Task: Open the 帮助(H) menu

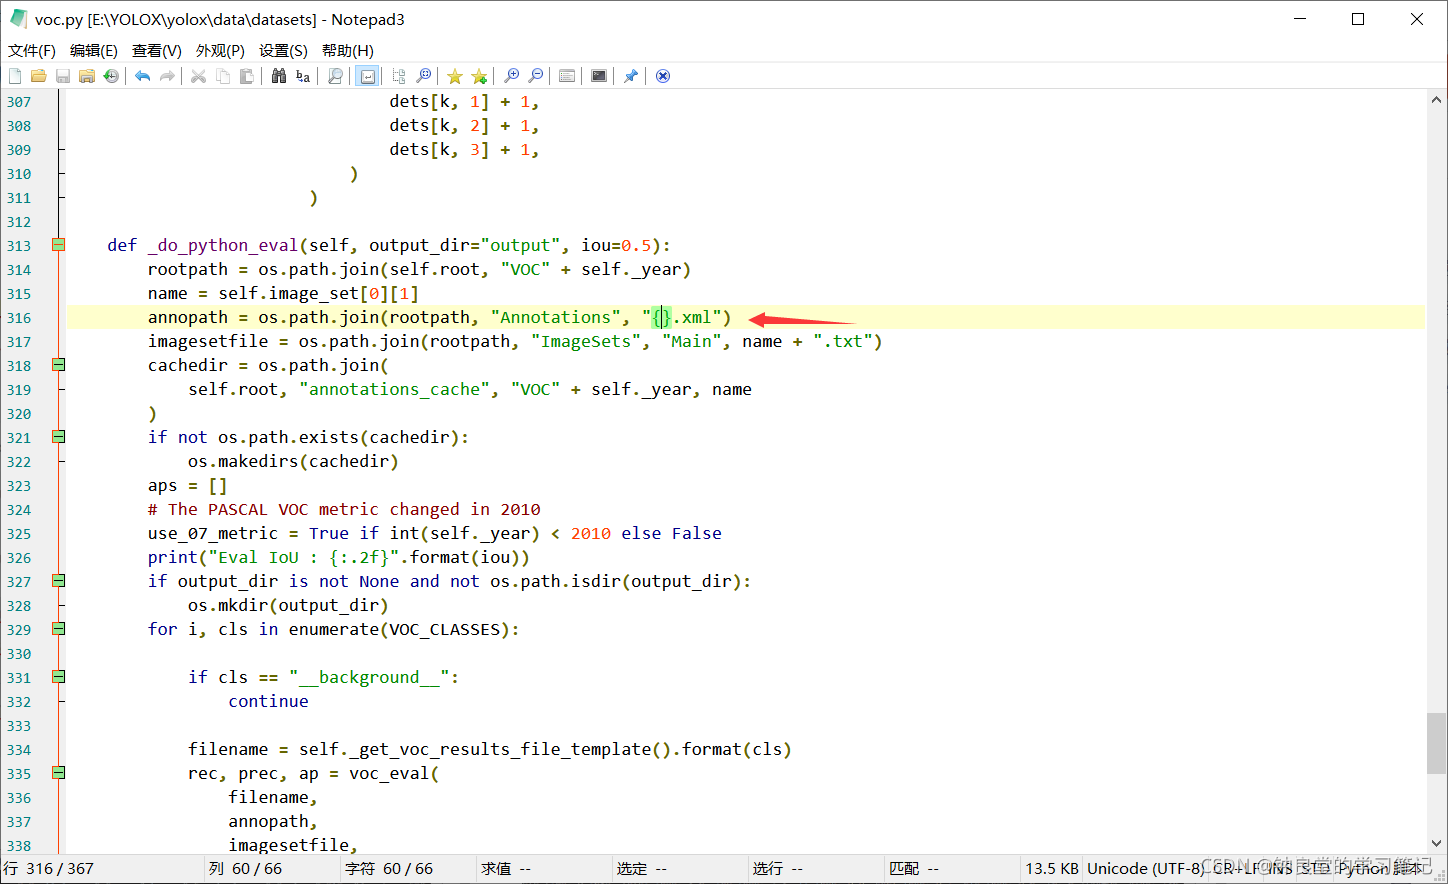Action: pos(348,50)
